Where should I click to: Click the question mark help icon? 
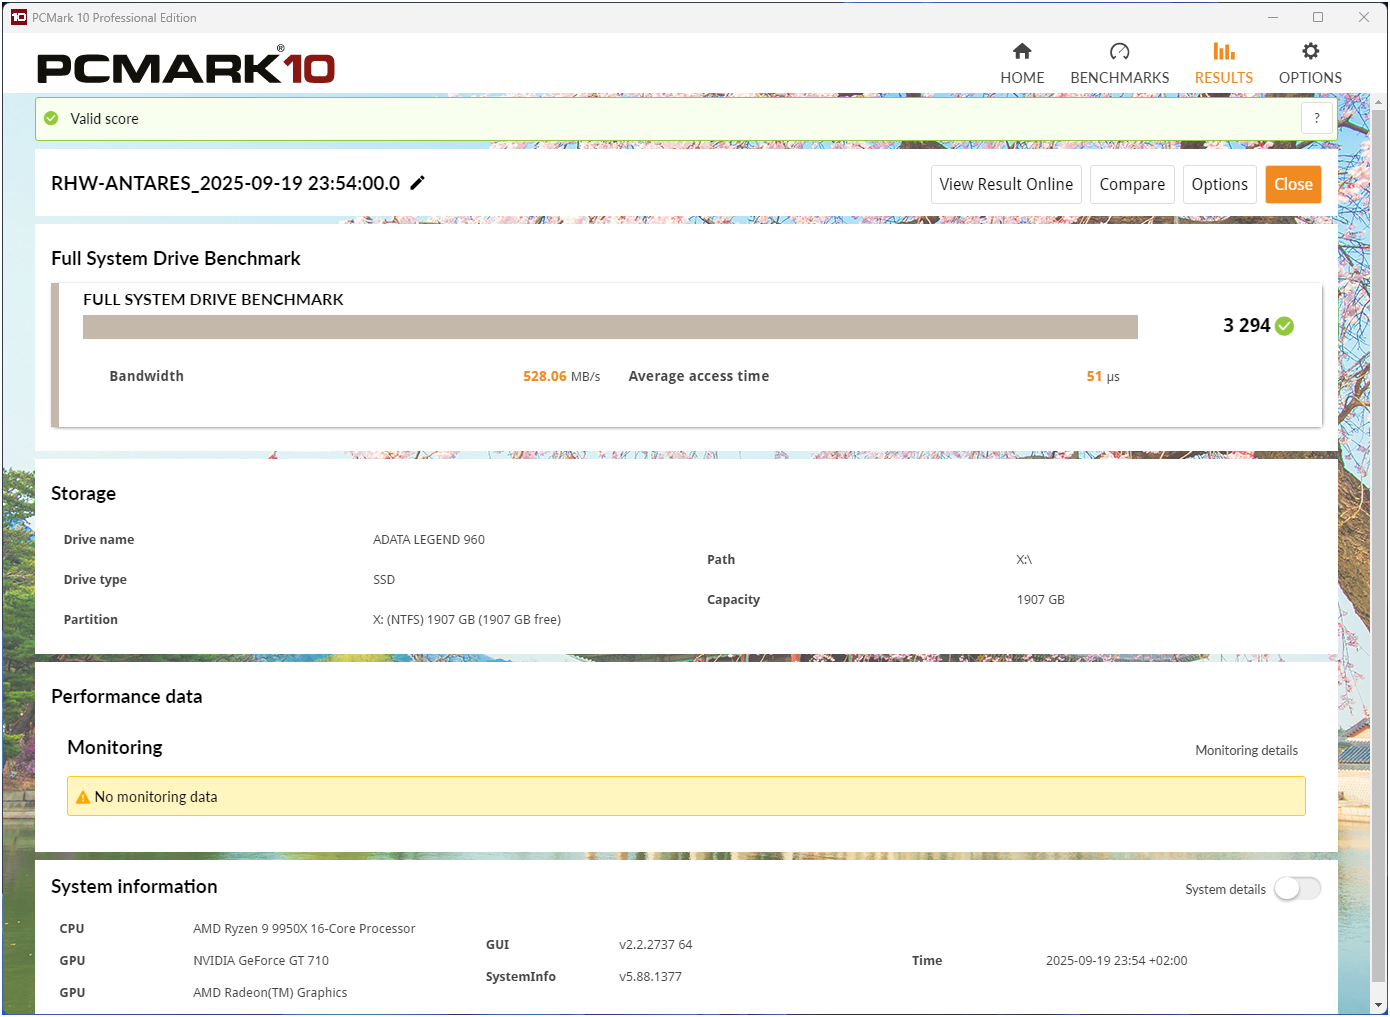coord(1316,118)
